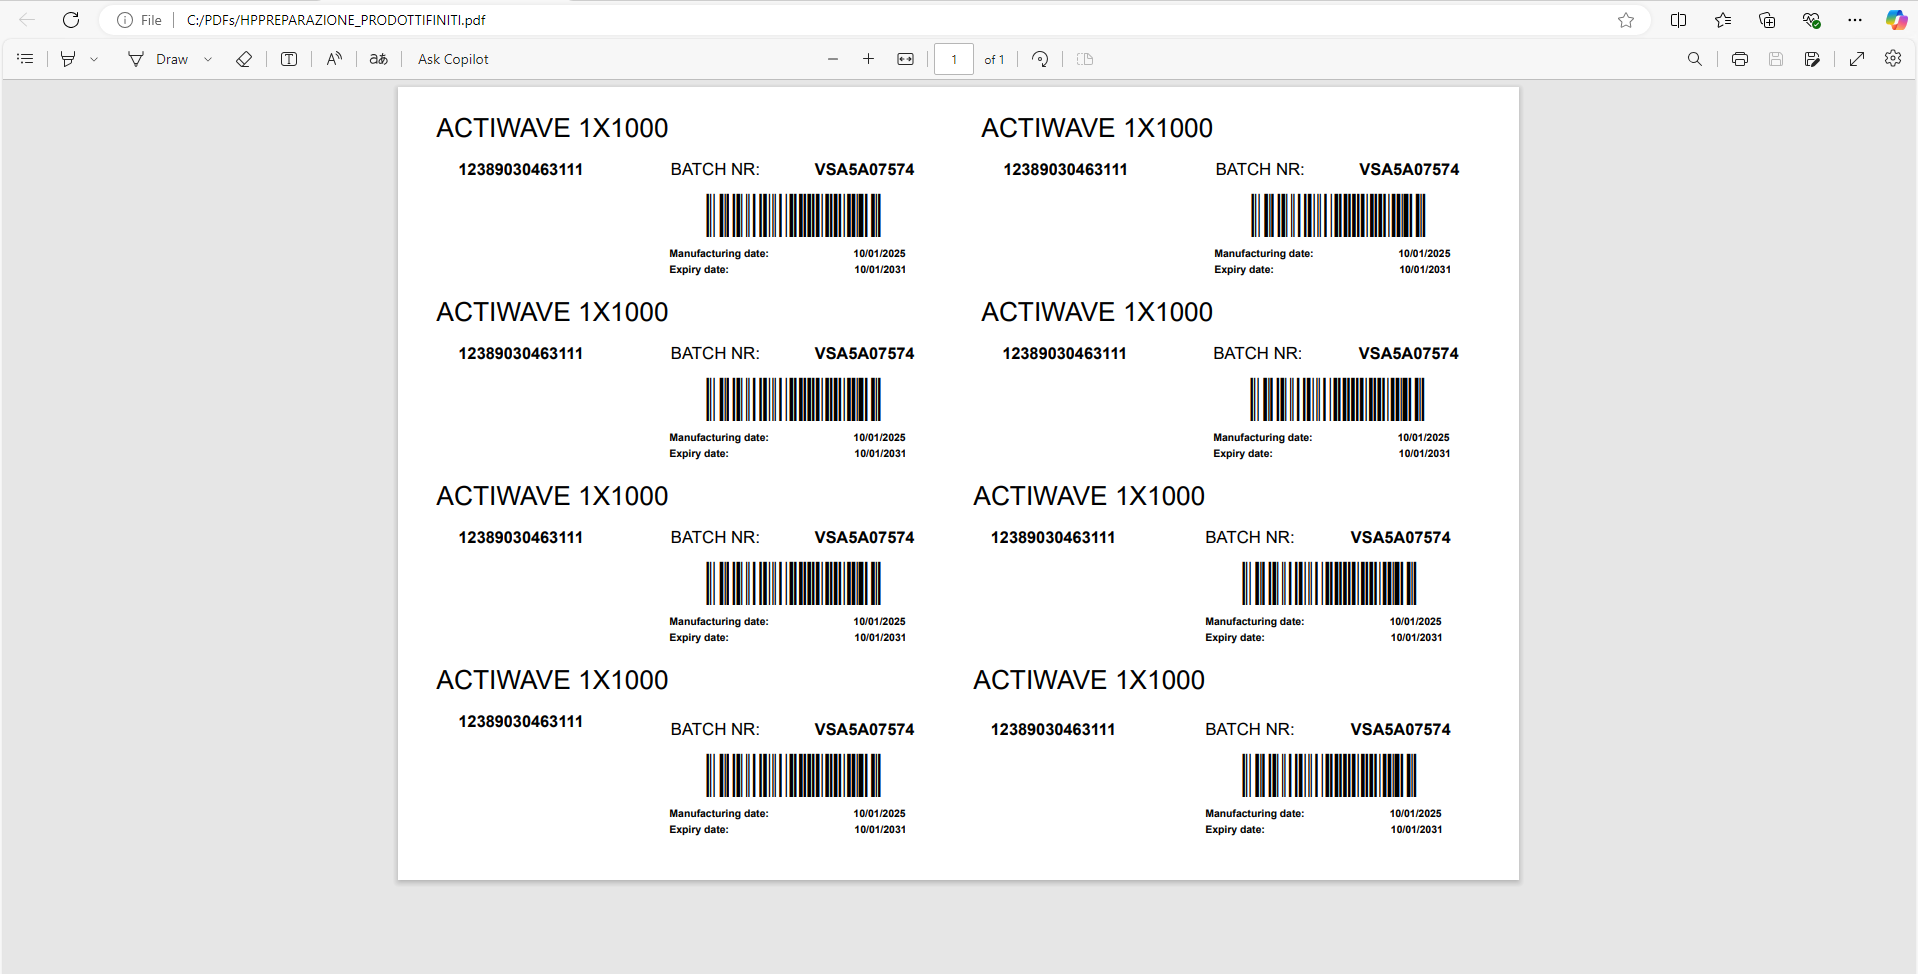Select the highlight tool
The width and height of the screenshot is (1918, 974).
click(68, 59)
